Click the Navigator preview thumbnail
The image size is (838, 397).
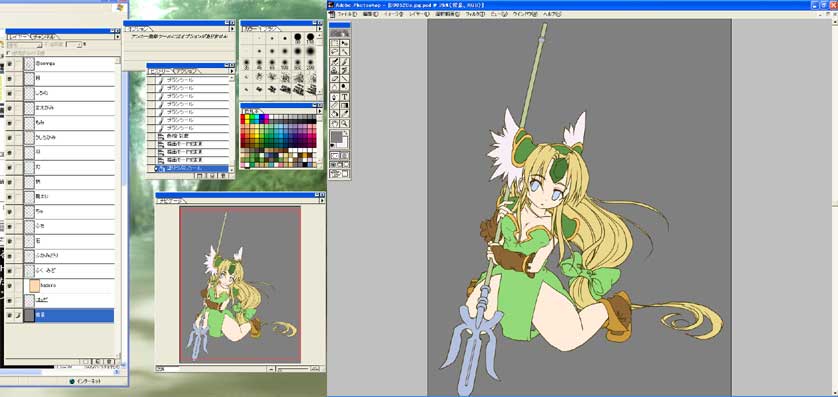(240, 284)
